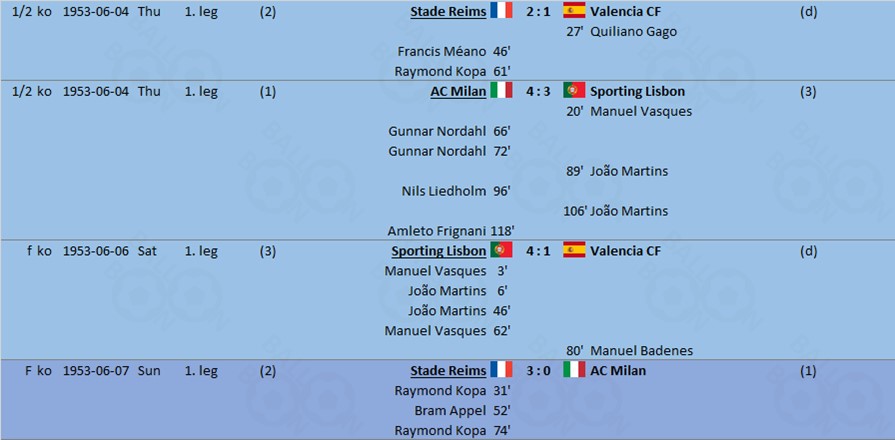The image size is (895, 440).
Task: Click the Spanish flag beside Valencia CF in the 4:1 match
Action: [x=574, y=250]
